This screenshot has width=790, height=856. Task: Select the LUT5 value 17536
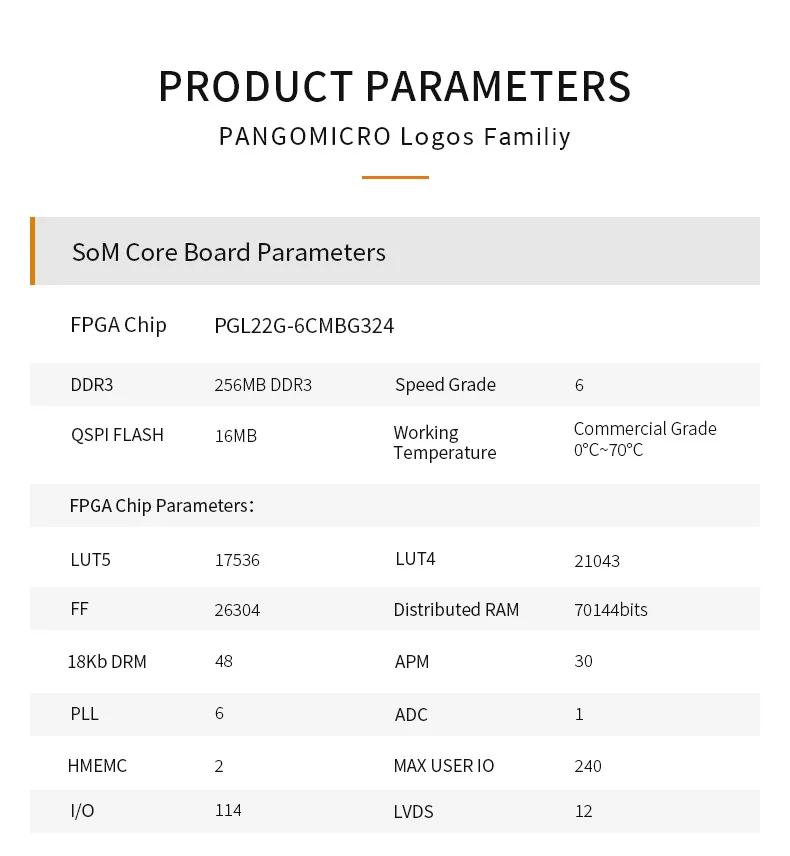(237, 560)
